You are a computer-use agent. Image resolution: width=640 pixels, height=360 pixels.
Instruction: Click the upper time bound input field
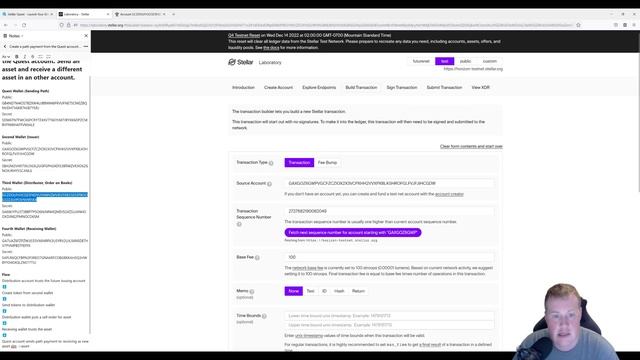click(389, 325)
